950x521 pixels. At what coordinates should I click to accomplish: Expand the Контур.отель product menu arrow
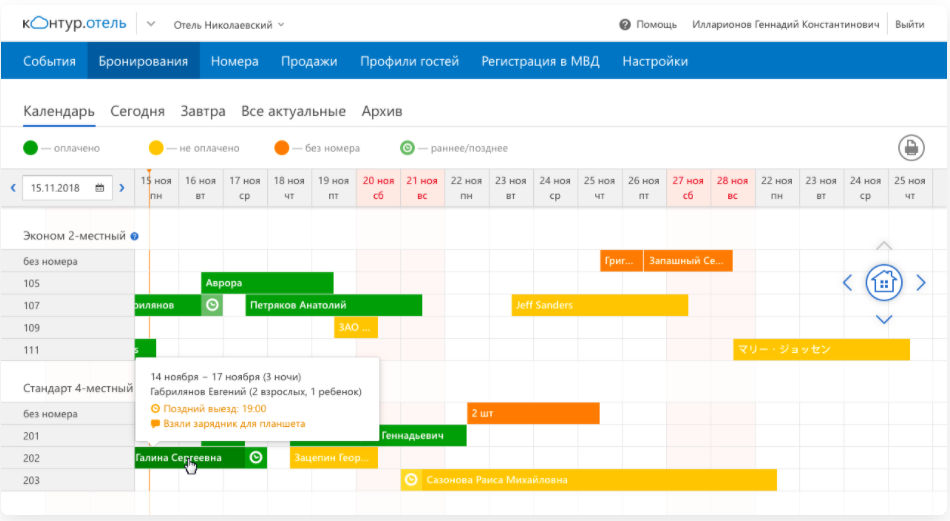point(151,24)
